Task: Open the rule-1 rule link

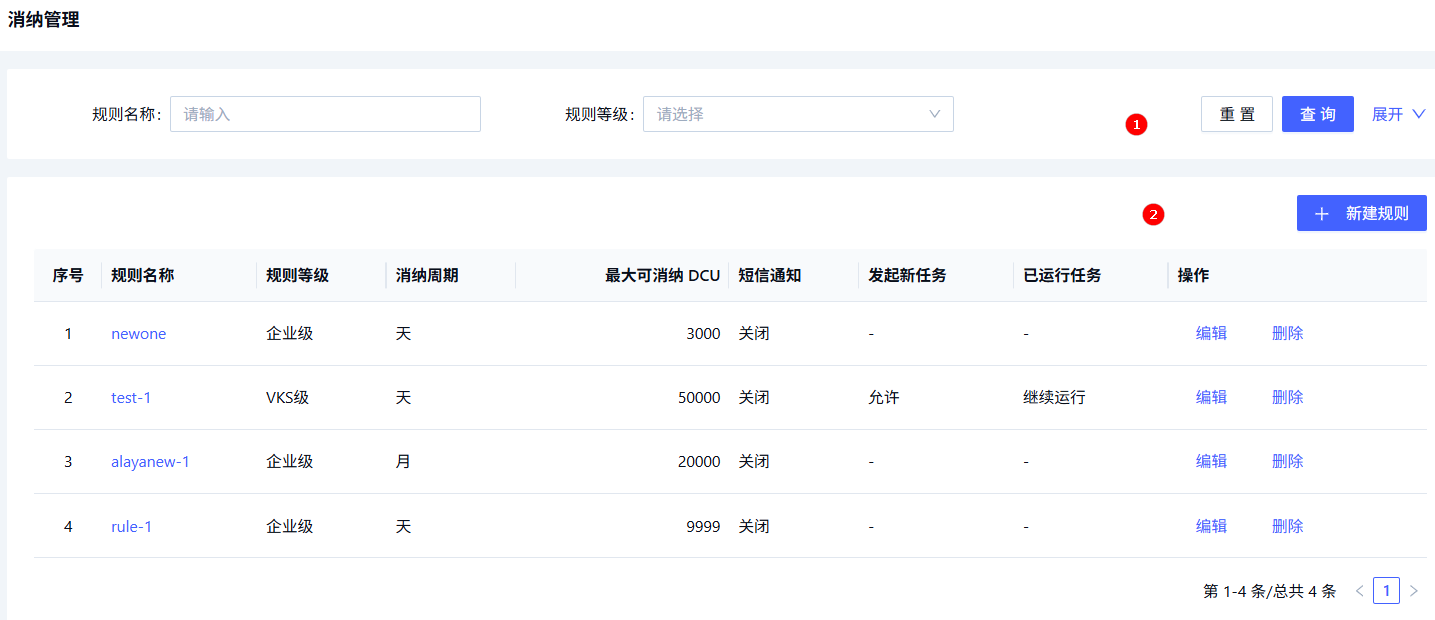Action: point(131,526)
